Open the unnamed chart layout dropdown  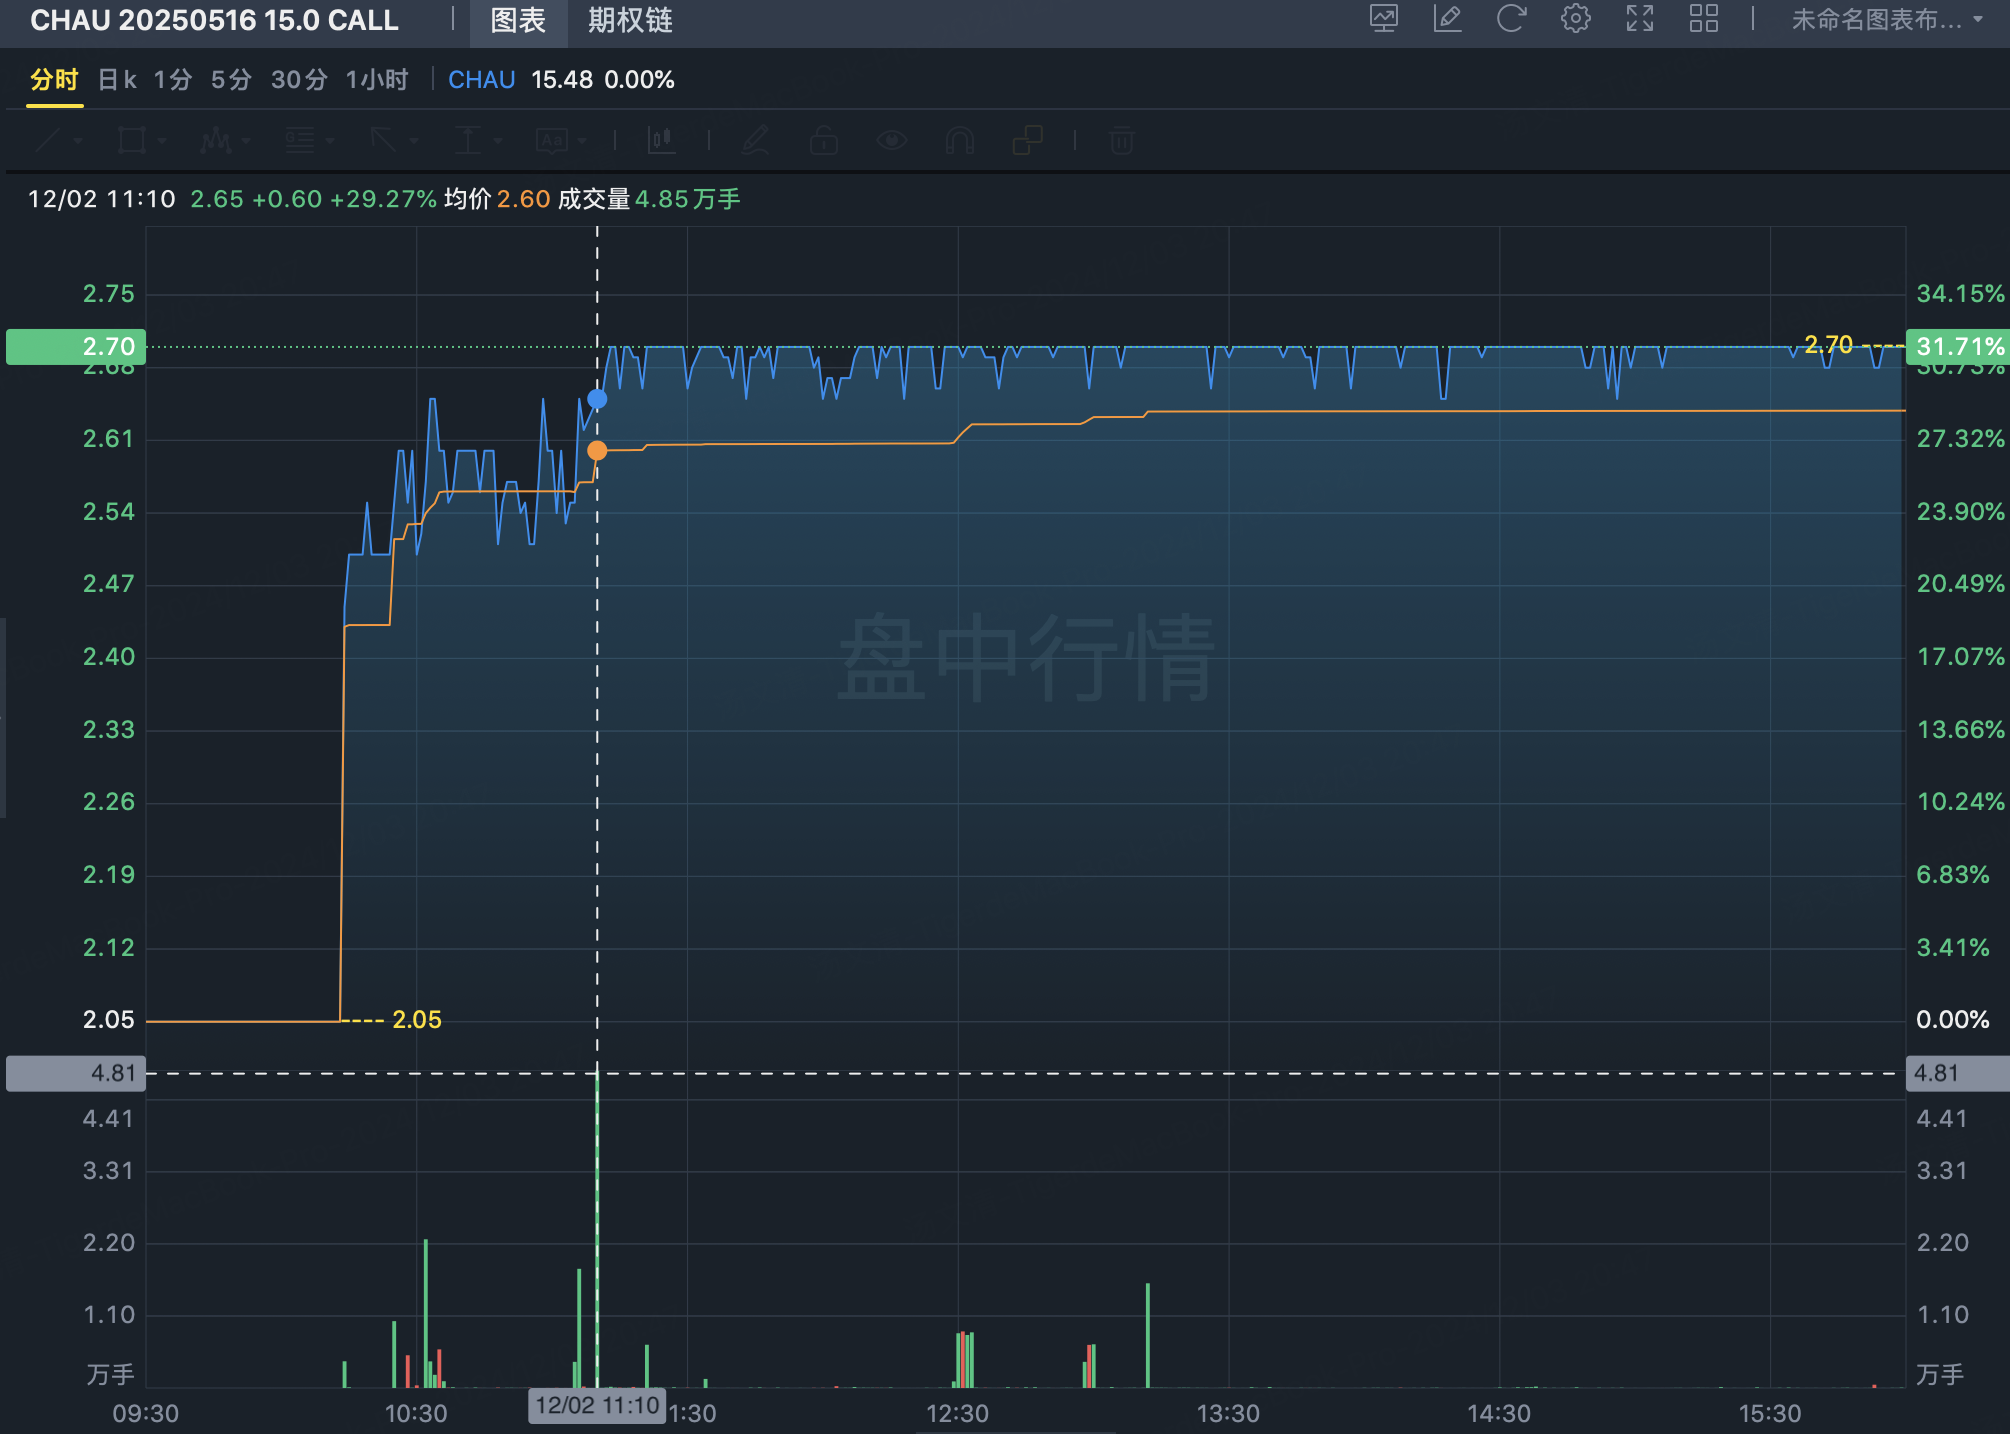pos(1887,20)
